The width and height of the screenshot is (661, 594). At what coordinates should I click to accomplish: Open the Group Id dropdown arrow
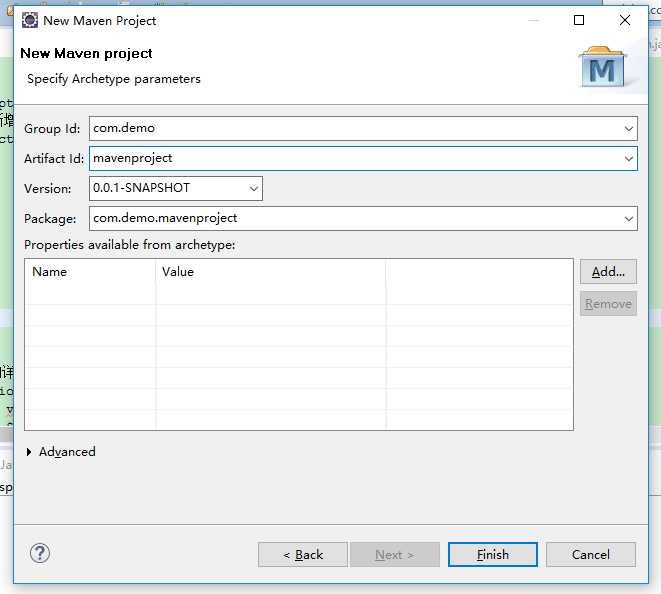(629, 129)
